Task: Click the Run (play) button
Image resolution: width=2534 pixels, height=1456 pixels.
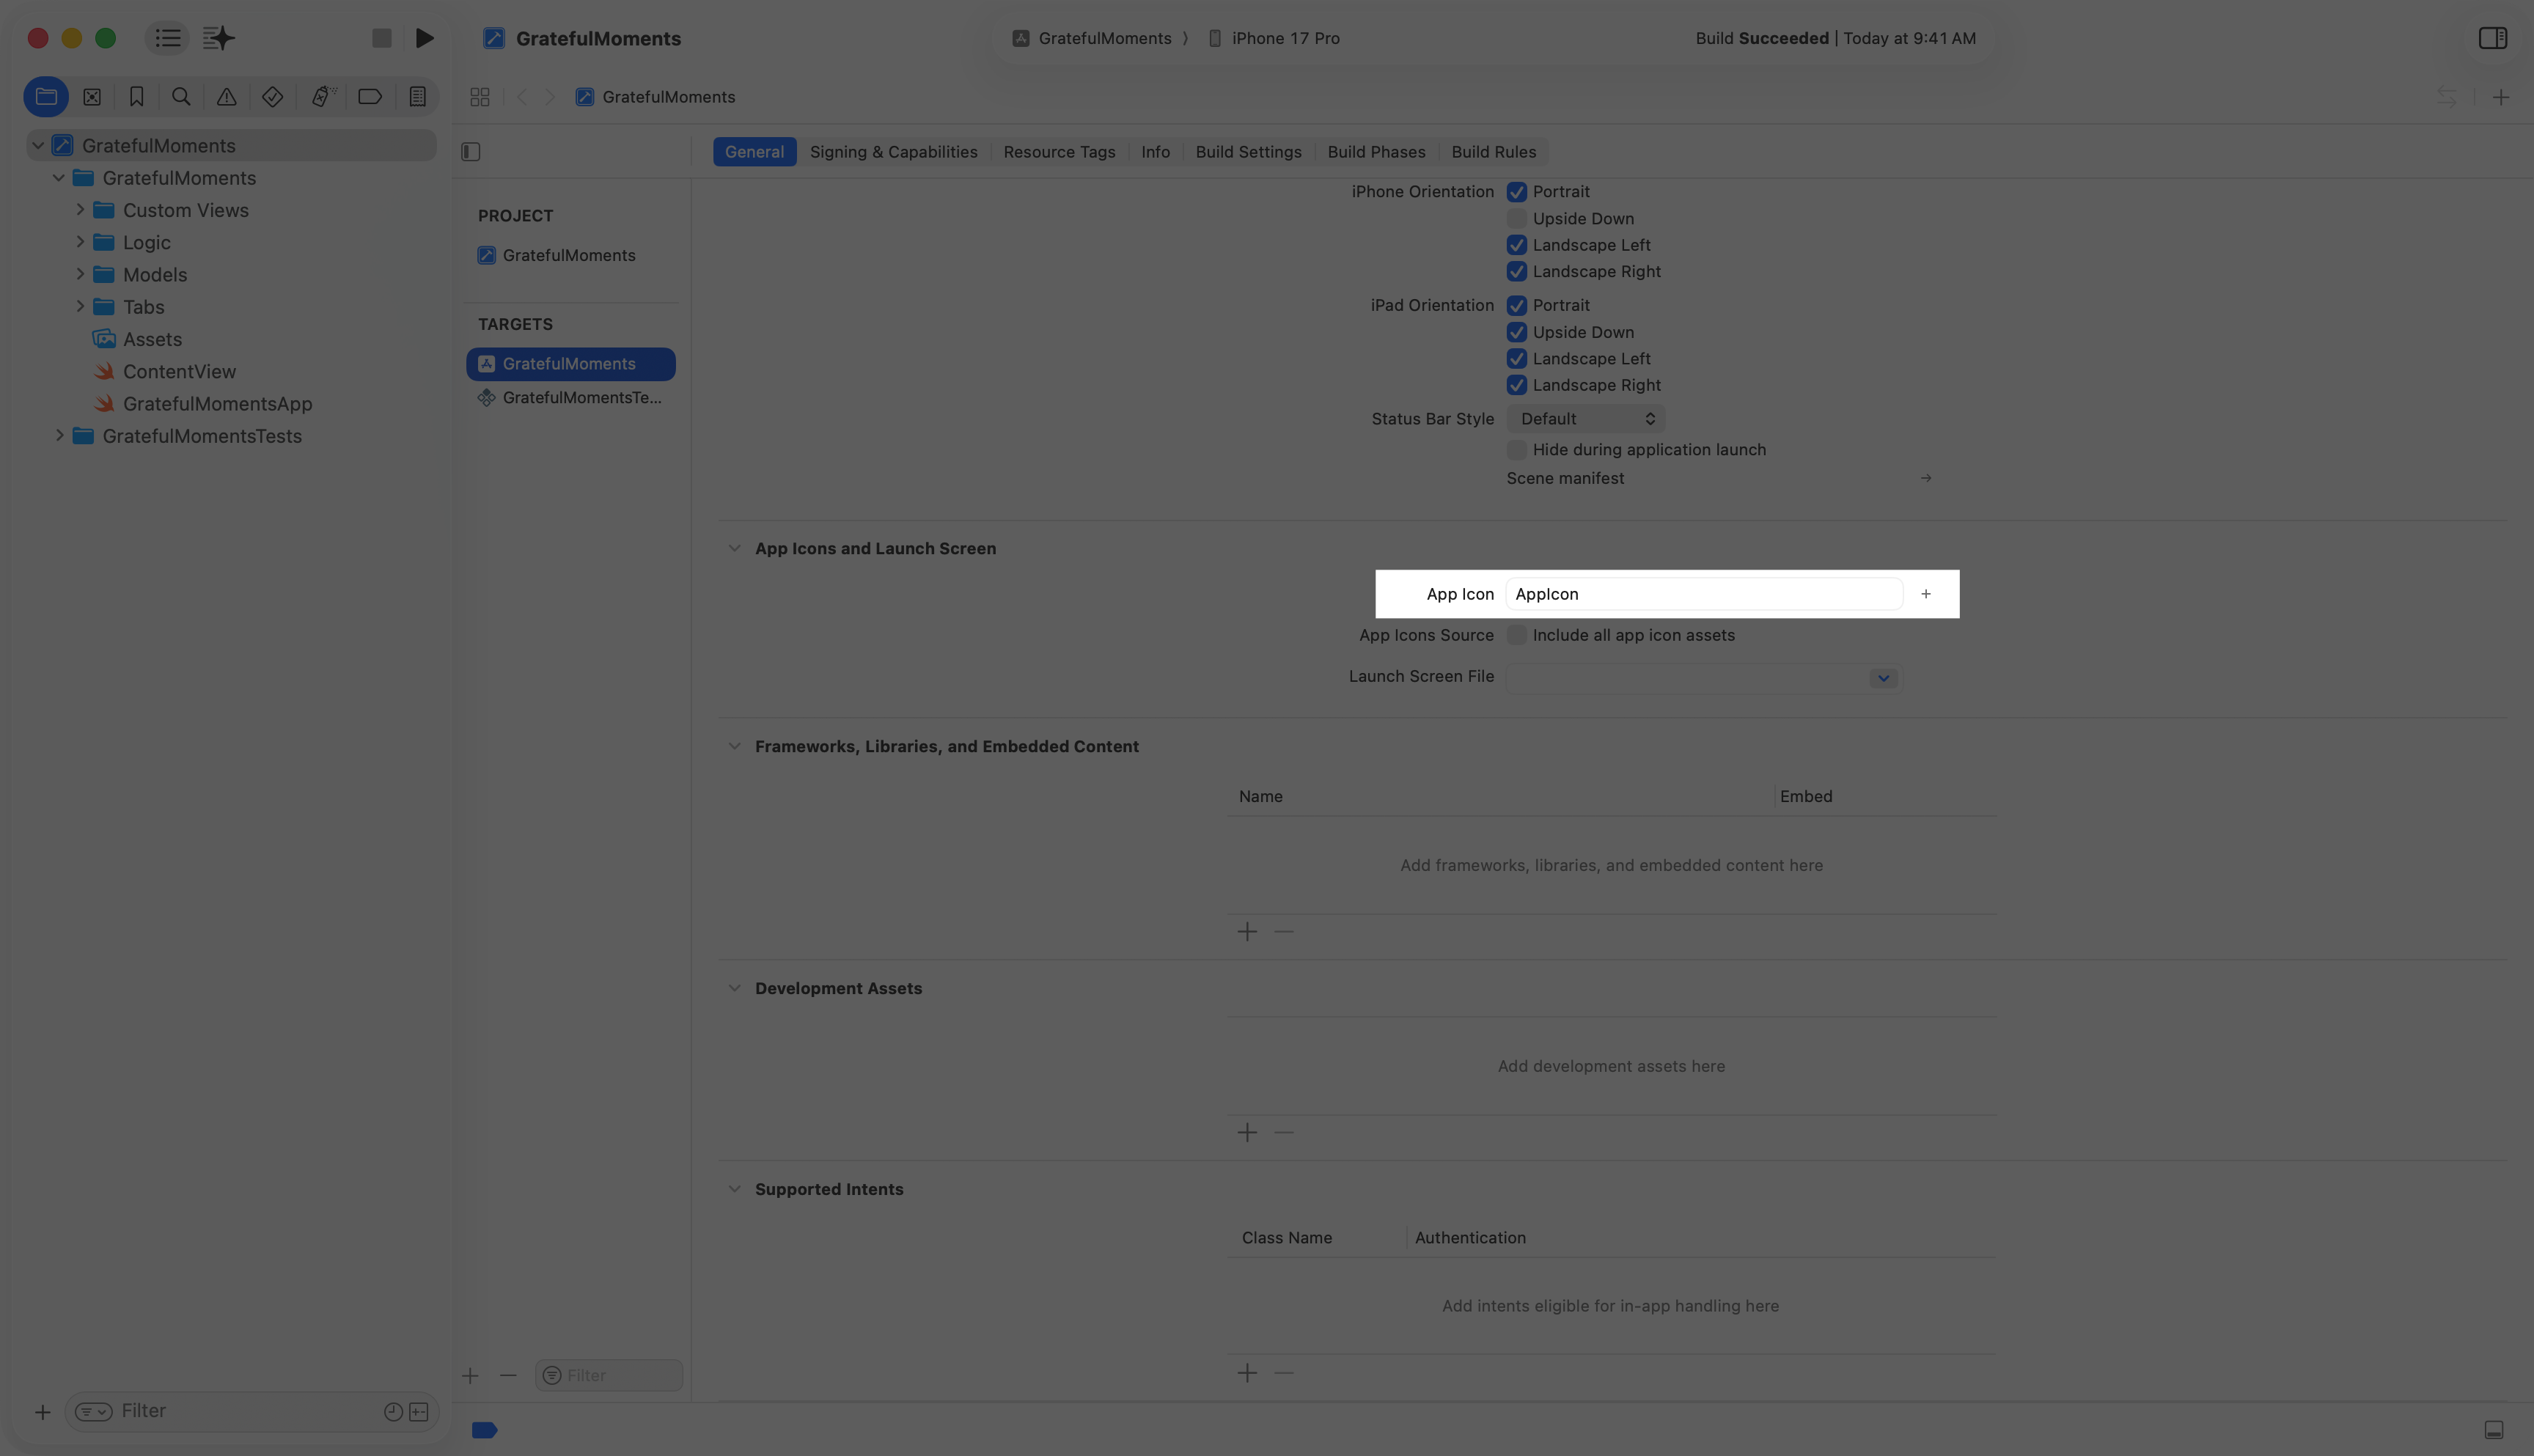Action: 425,38
